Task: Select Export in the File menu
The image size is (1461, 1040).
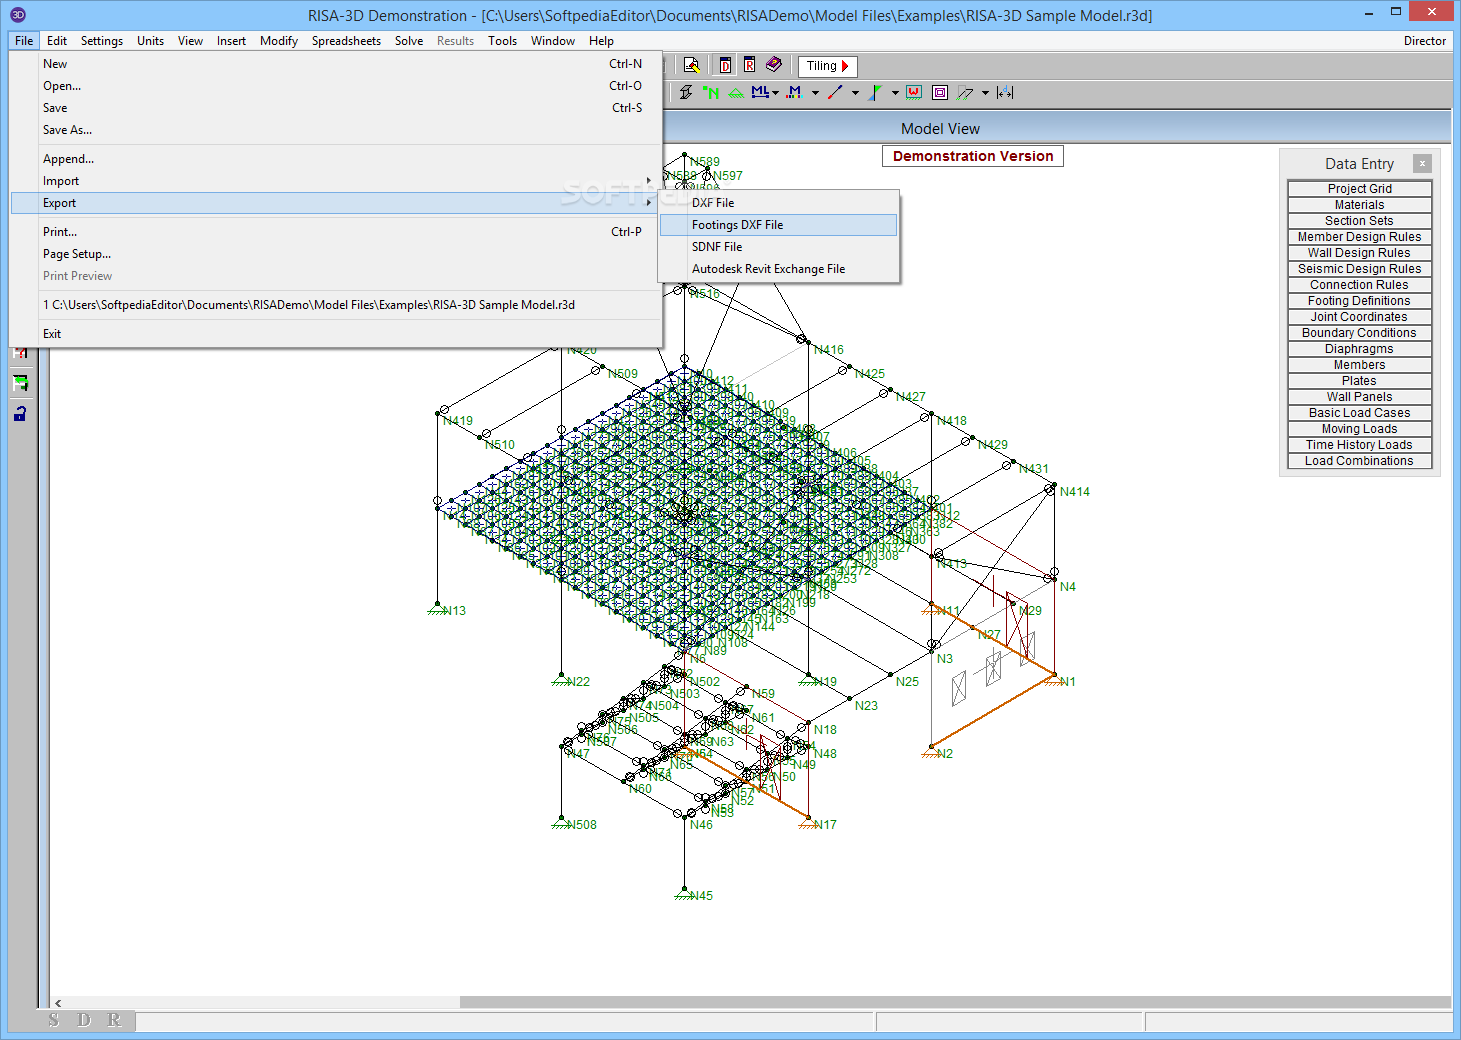Action: point(336,203)
